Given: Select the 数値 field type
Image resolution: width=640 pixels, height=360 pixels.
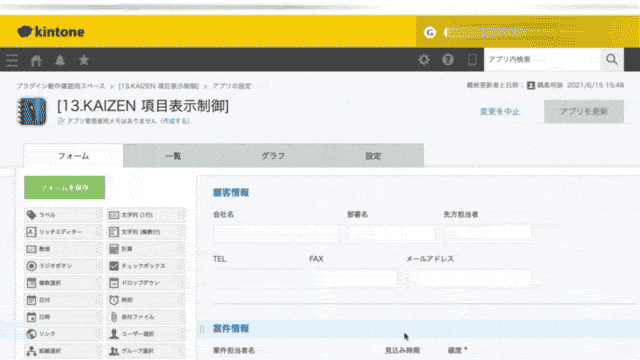Looking at the screenshot, I should [x=63, y=249].
